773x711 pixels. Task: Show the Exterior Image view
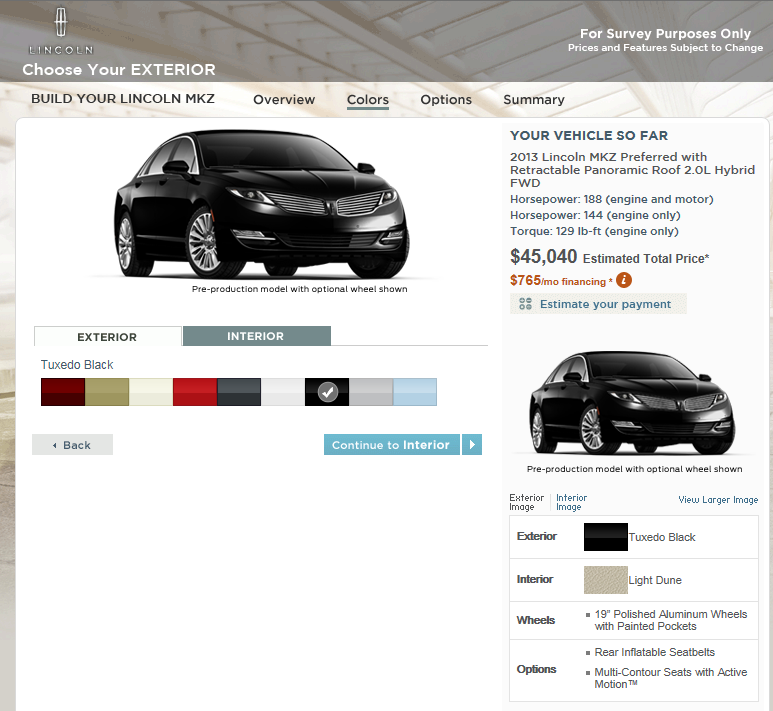527,502
